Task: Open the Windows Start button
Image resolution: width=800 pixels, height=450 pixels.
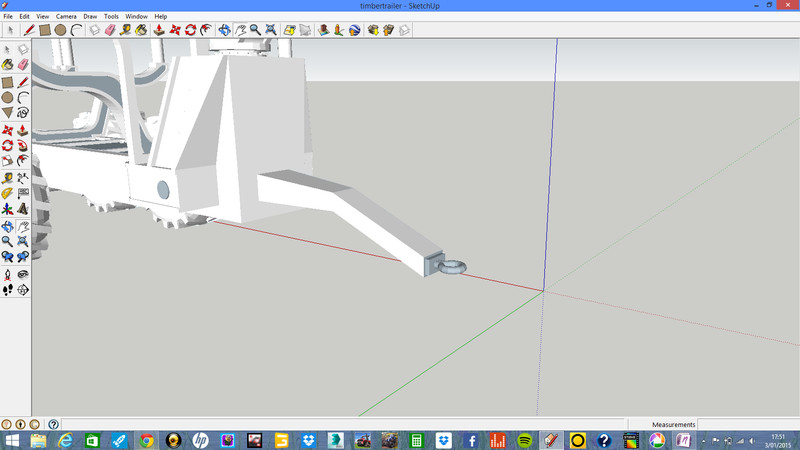Action: point(12,440)
